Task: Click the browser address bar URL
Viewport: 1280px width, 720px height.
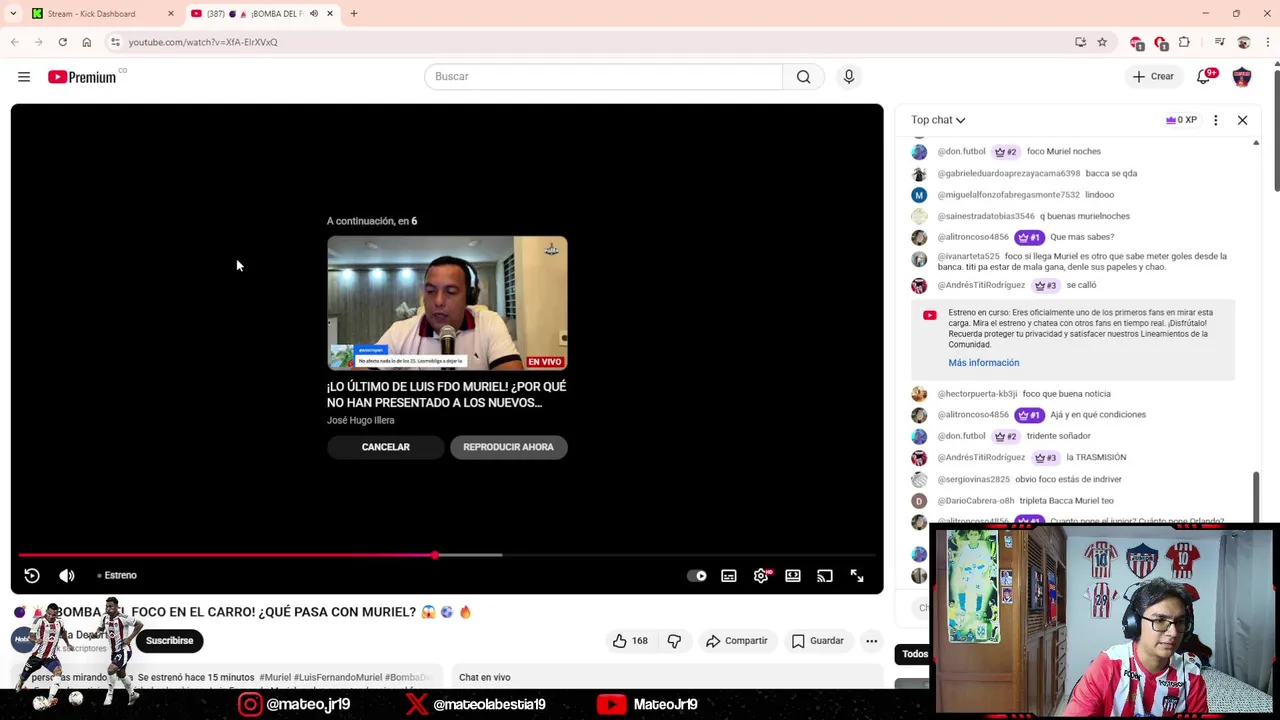Action: [x=203, y=42]
